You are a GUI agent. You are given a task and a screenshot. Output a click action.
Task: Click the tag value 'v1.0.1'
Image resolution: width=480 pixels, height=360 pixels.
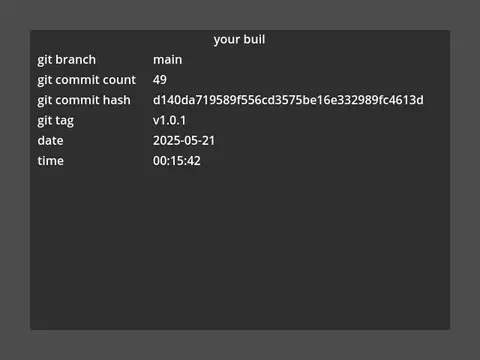(x=169, y=120)
